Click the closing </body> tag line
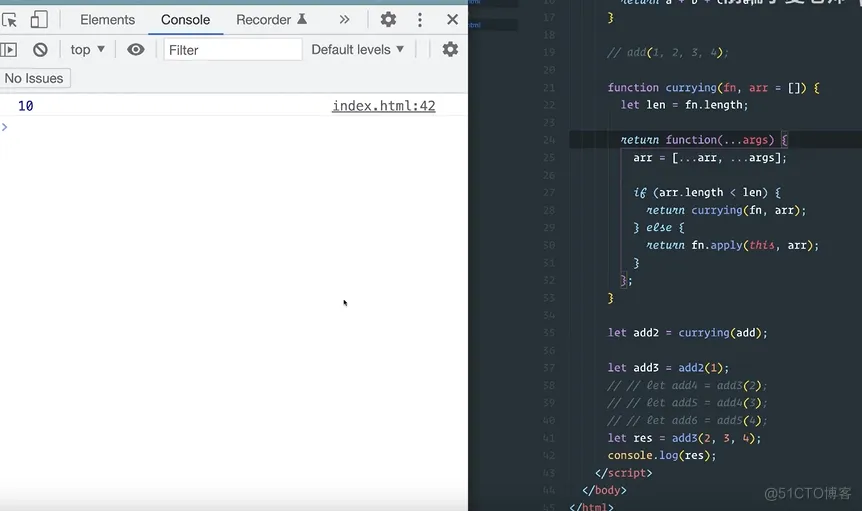 tap(604, 490)
